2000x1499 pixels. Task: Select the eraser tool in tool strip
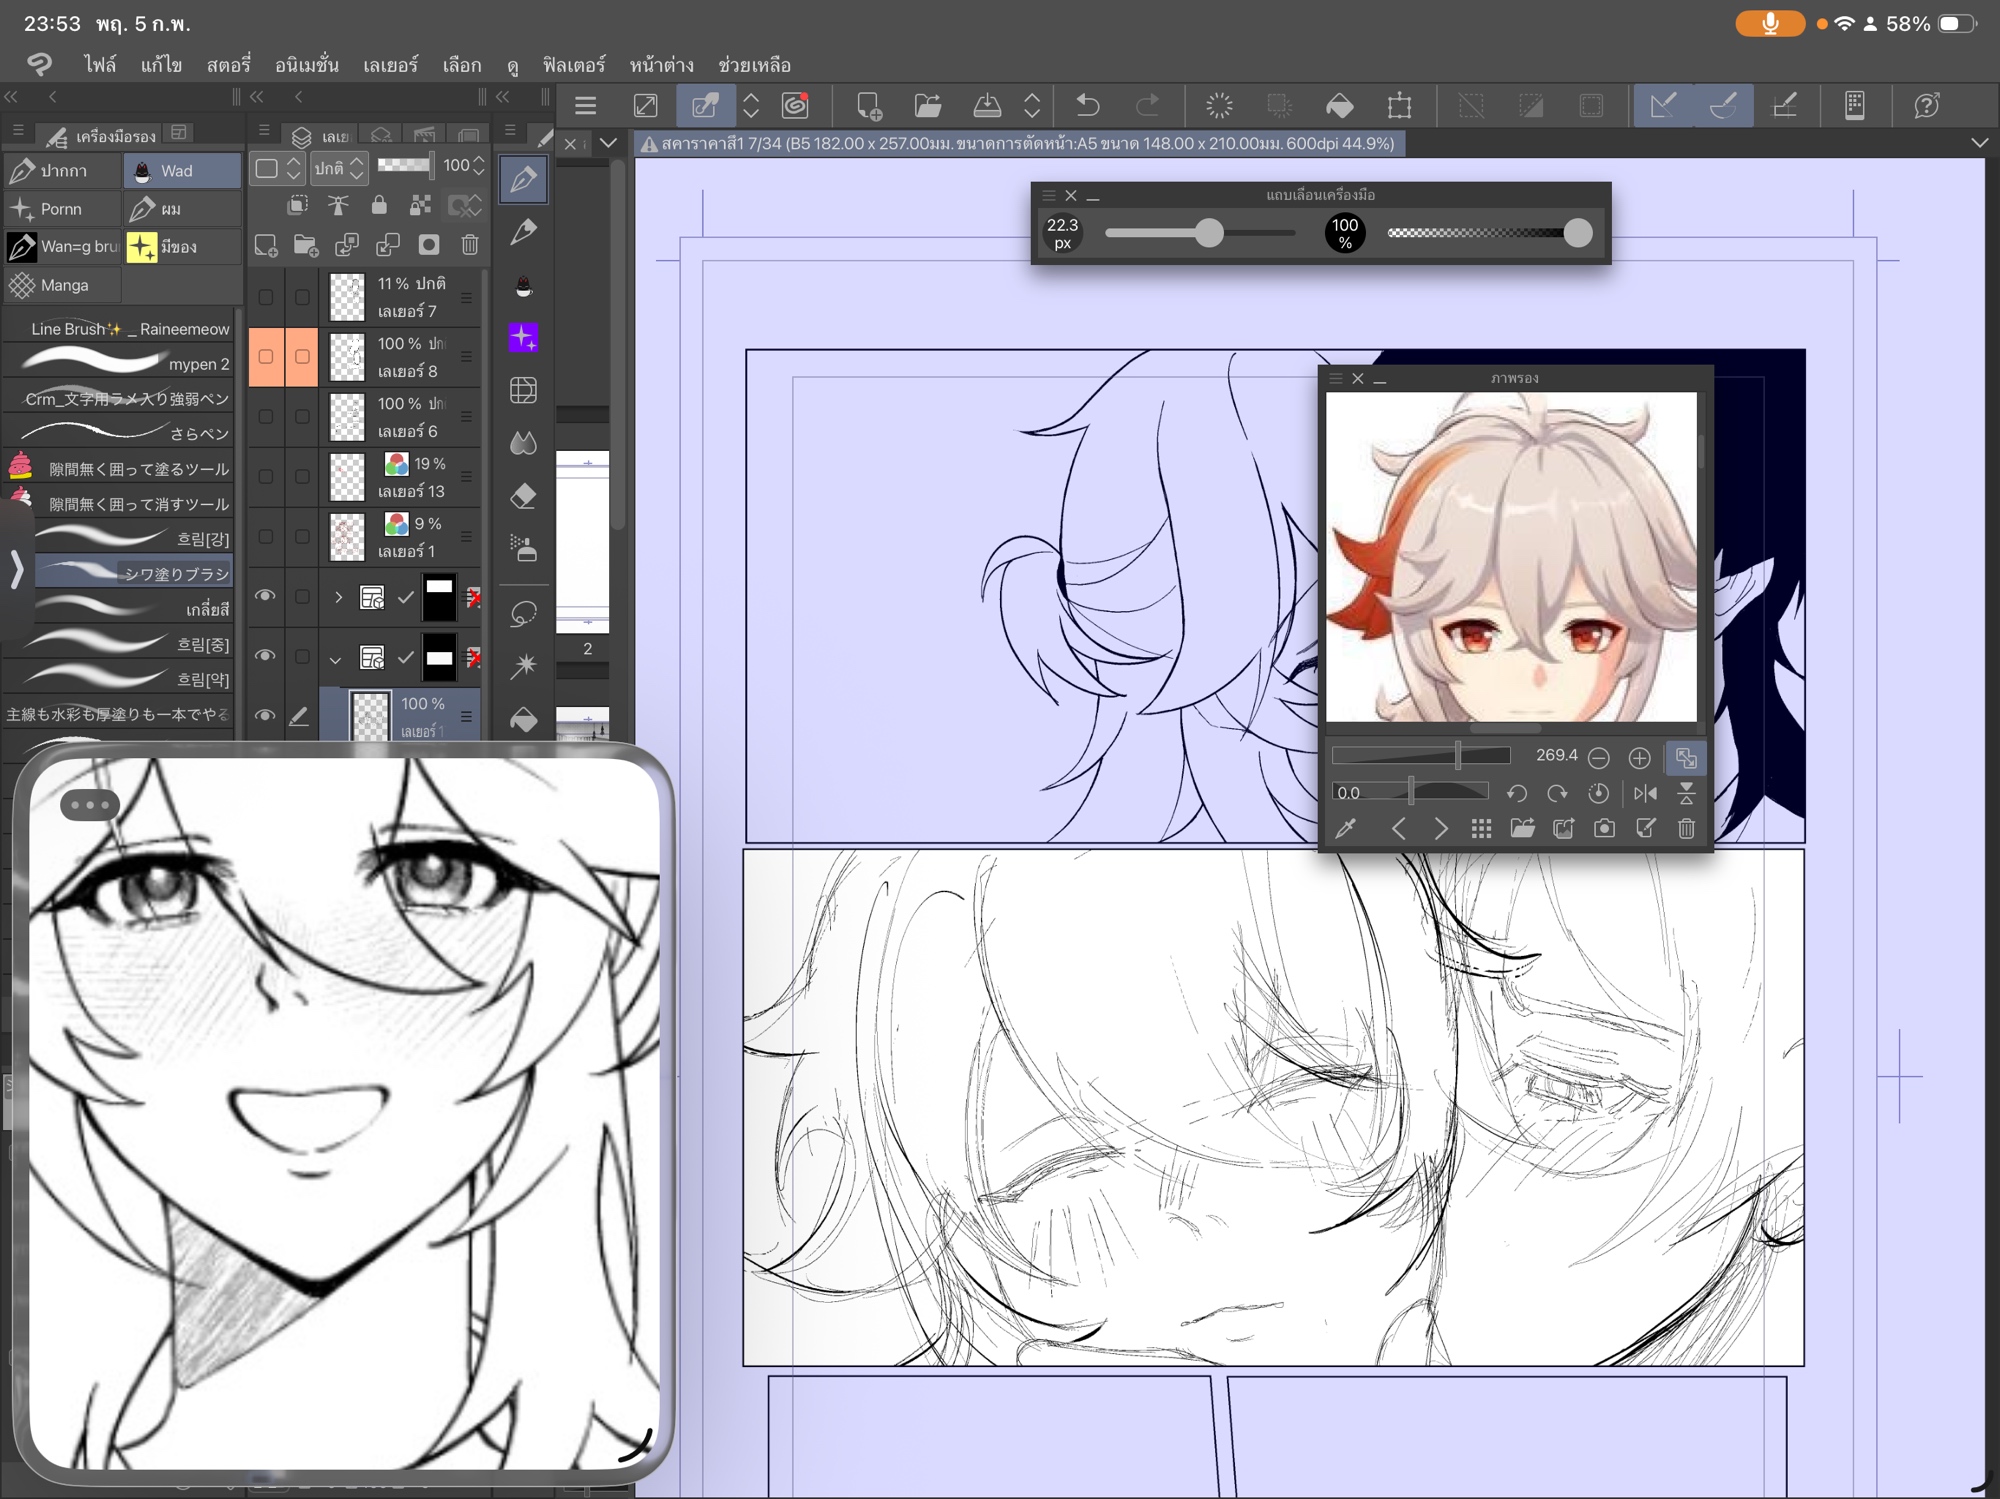click(x=523, y=496)
